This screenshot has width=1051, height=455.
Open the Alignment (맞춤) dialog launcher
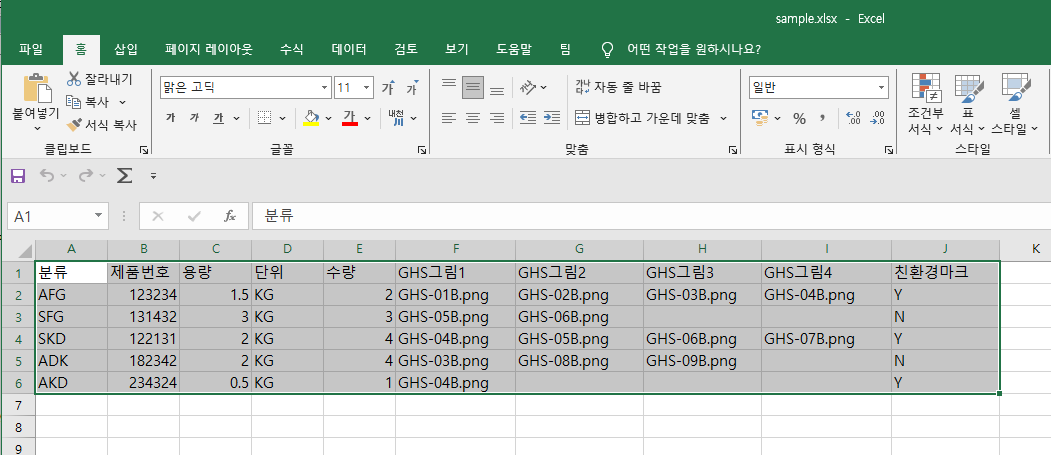[734, 150]
